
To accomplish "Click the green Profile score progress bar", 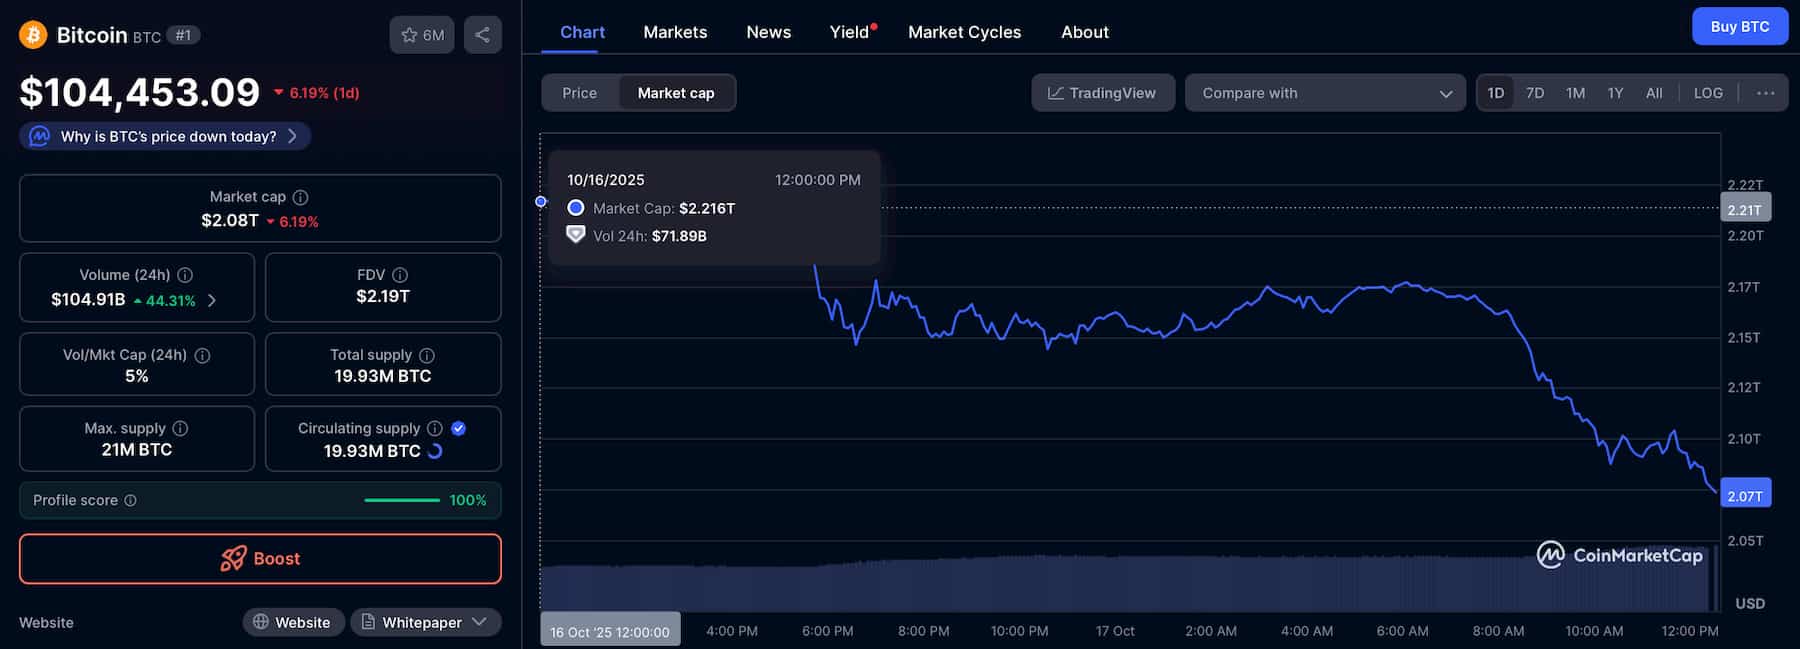I will pos(402,500).
